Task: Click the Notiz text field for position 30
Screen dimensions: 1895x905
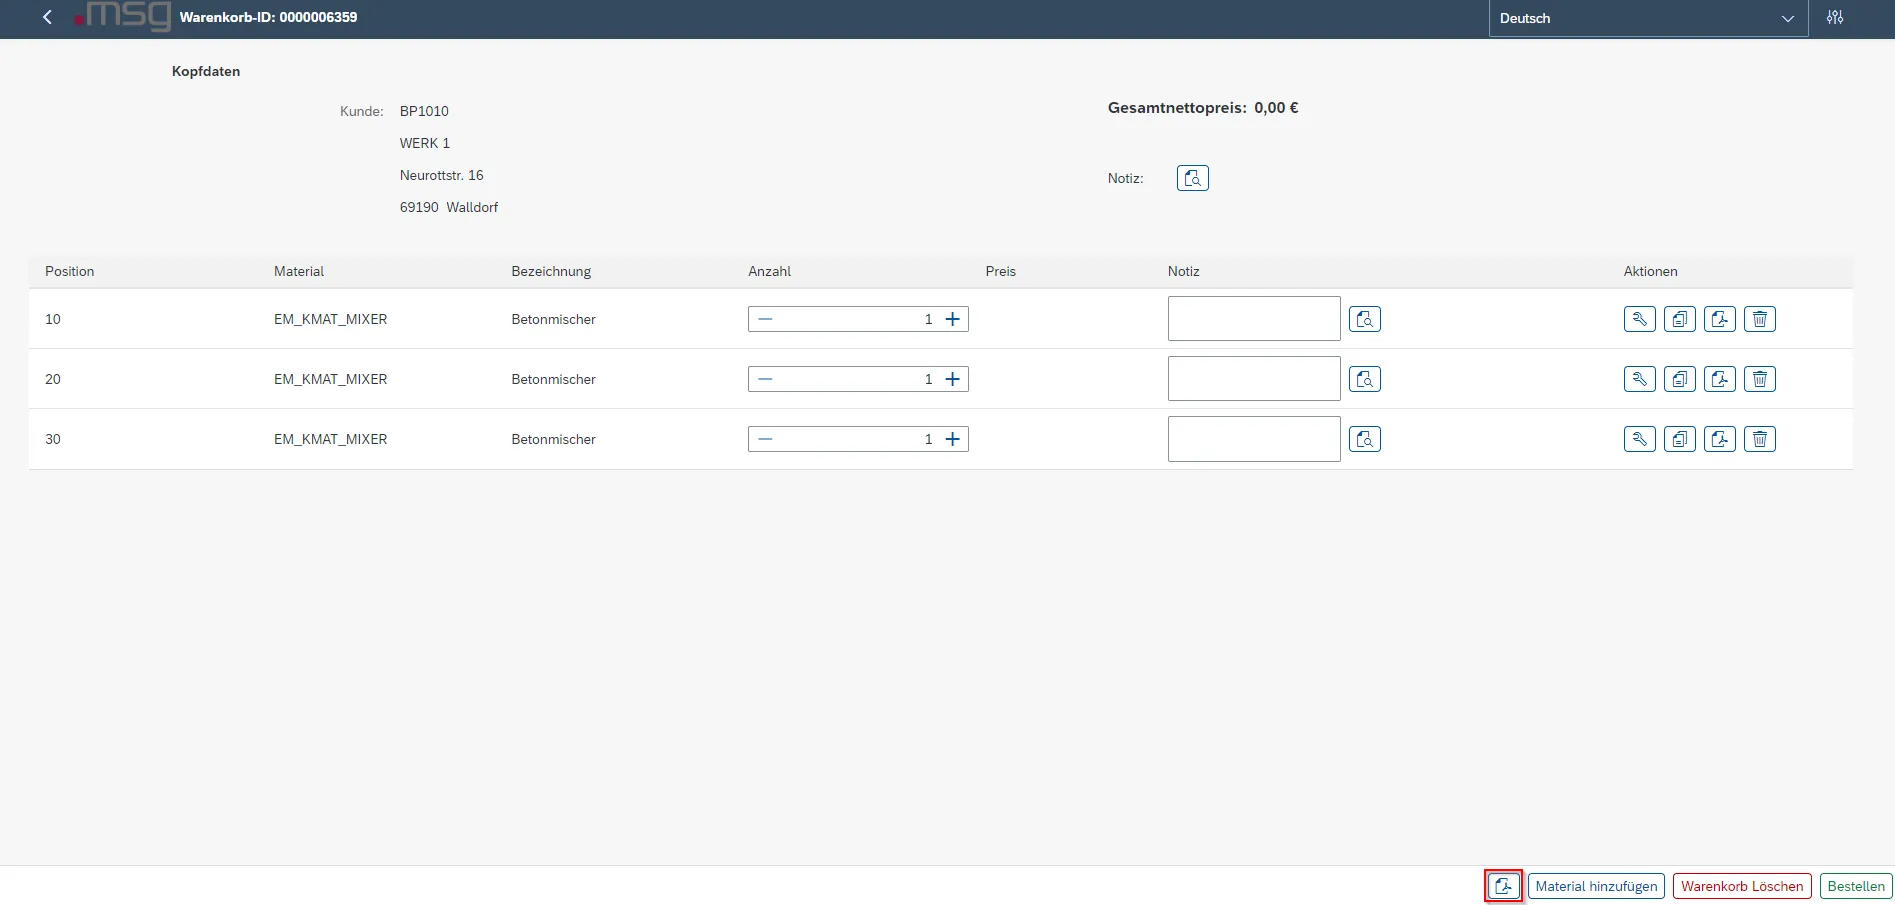Action: 1253,439
